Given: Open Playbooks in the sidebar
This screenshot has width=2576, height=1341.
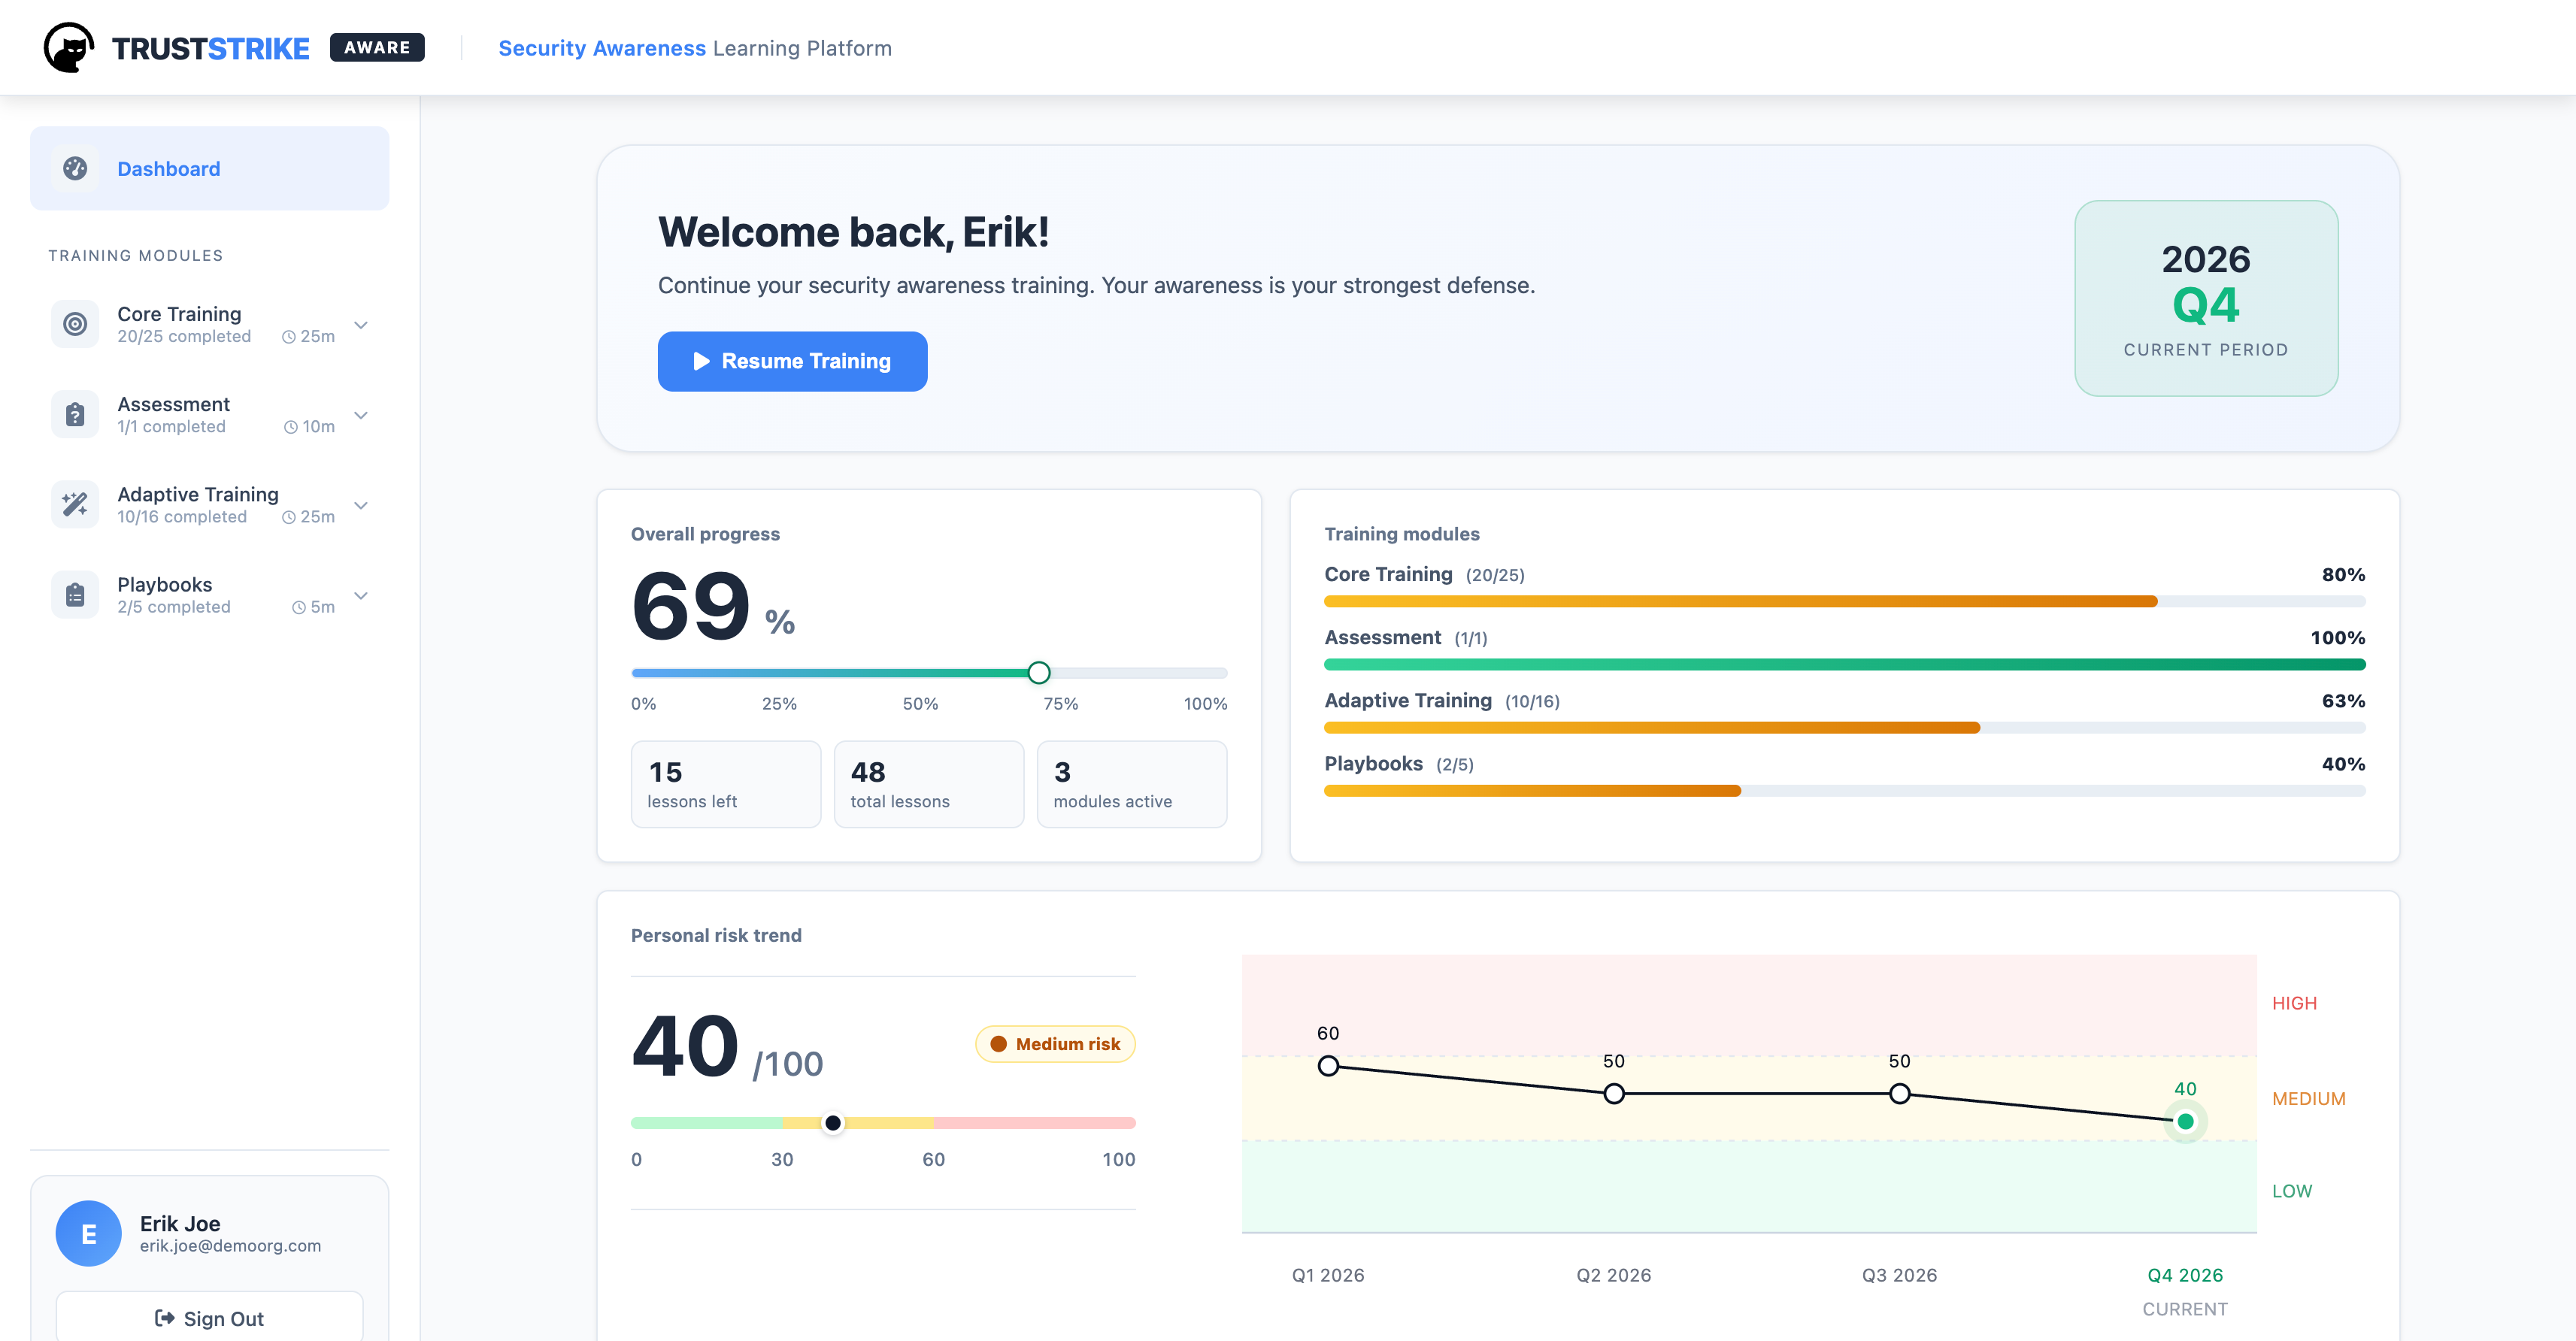Looking at the screenshot, I should 210,594.
